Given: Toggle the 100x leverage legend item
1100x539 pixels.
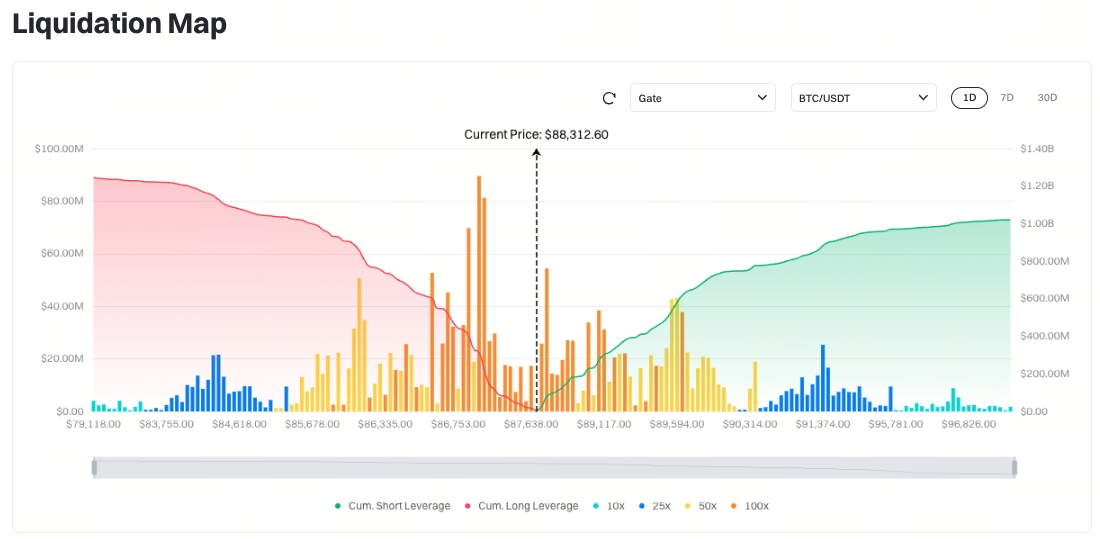Looking at the screenshot, I should click(x=749, y=506).
